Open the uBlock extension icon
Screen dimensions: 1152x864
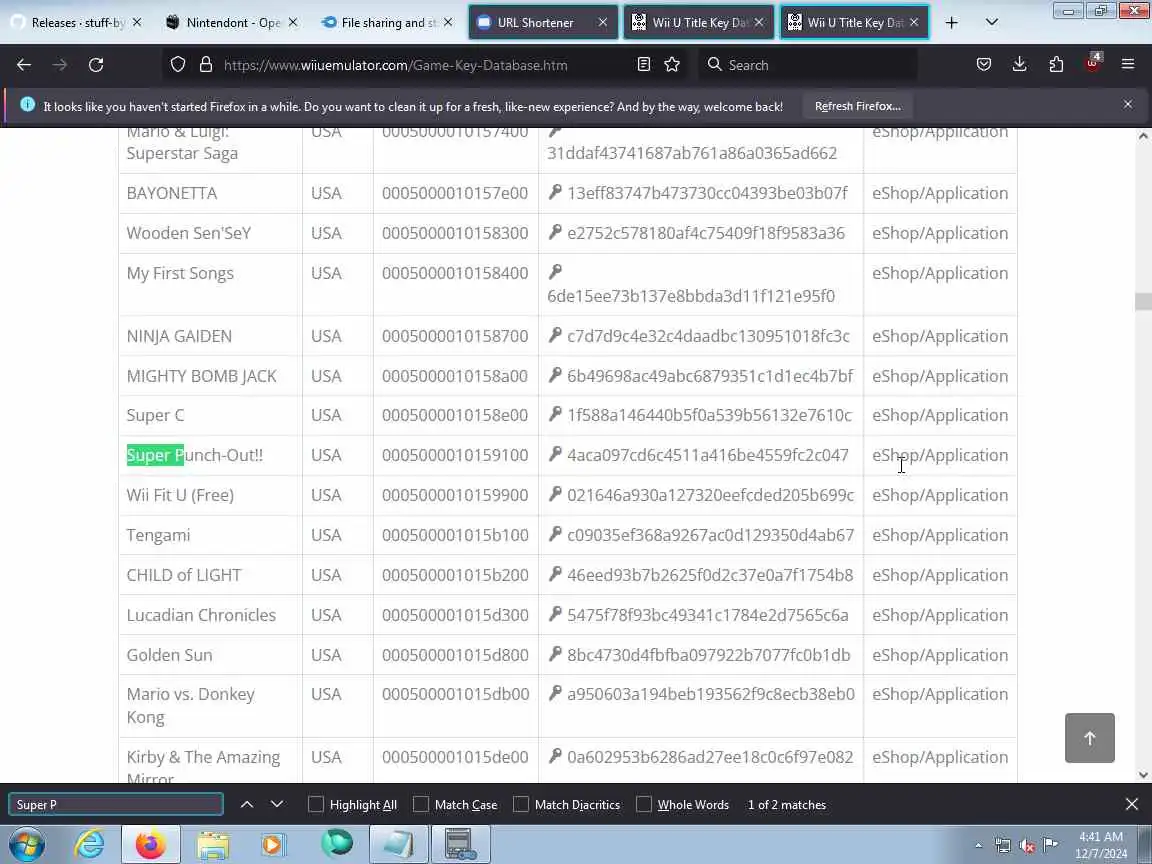pyautogui.click(x=1092, y=63)
